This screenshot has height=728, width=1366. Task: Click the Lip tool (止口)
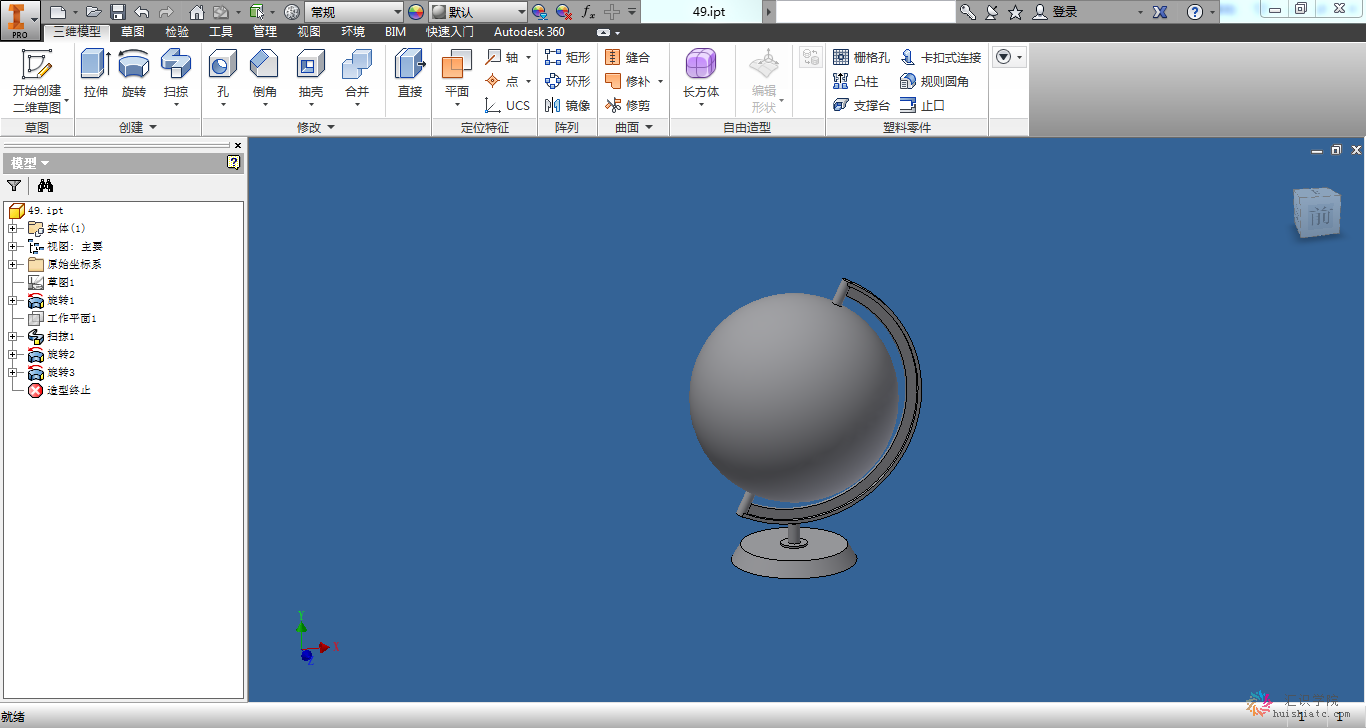pos(922,105)
